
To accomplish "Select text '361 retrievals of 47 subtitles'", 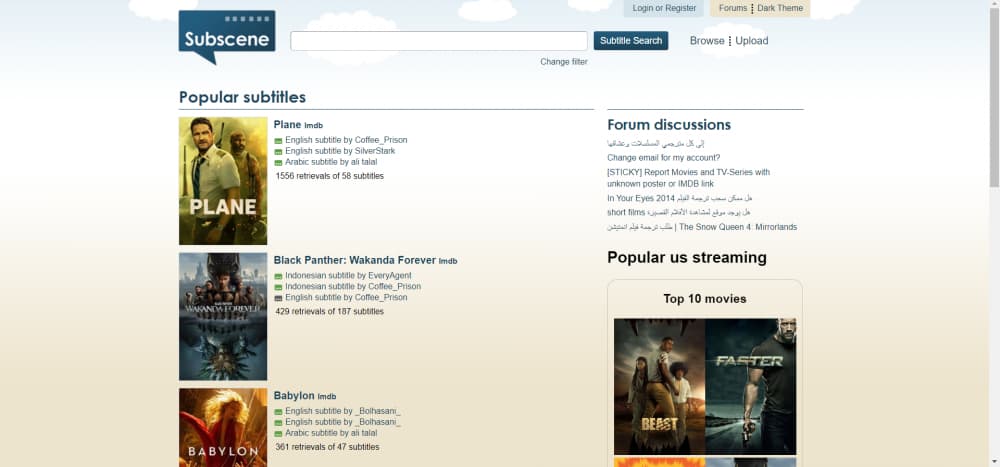I will [327, 447].
